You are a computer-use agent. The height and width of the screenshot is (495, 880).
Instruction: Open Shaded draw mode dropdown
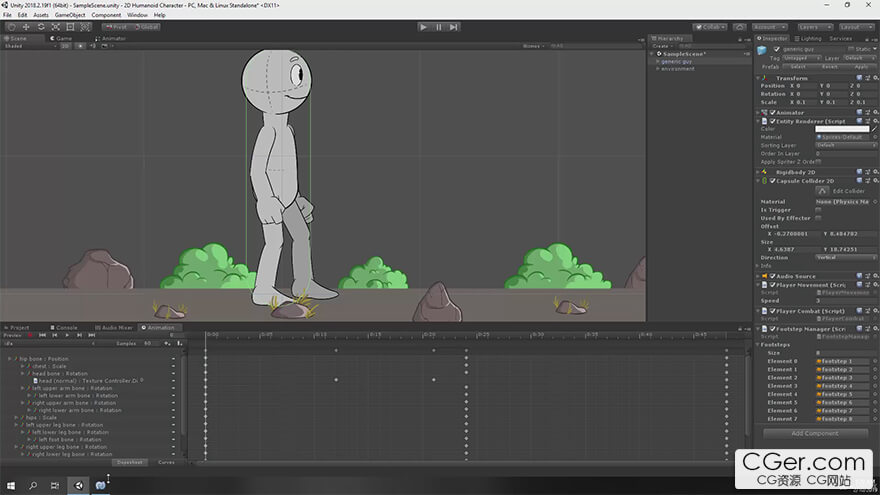coord(30,46)
